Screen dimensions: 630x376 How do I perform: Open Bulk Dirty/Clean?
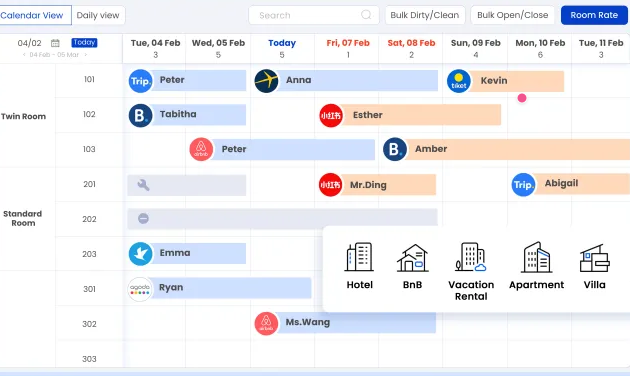[x=425, y=15]
